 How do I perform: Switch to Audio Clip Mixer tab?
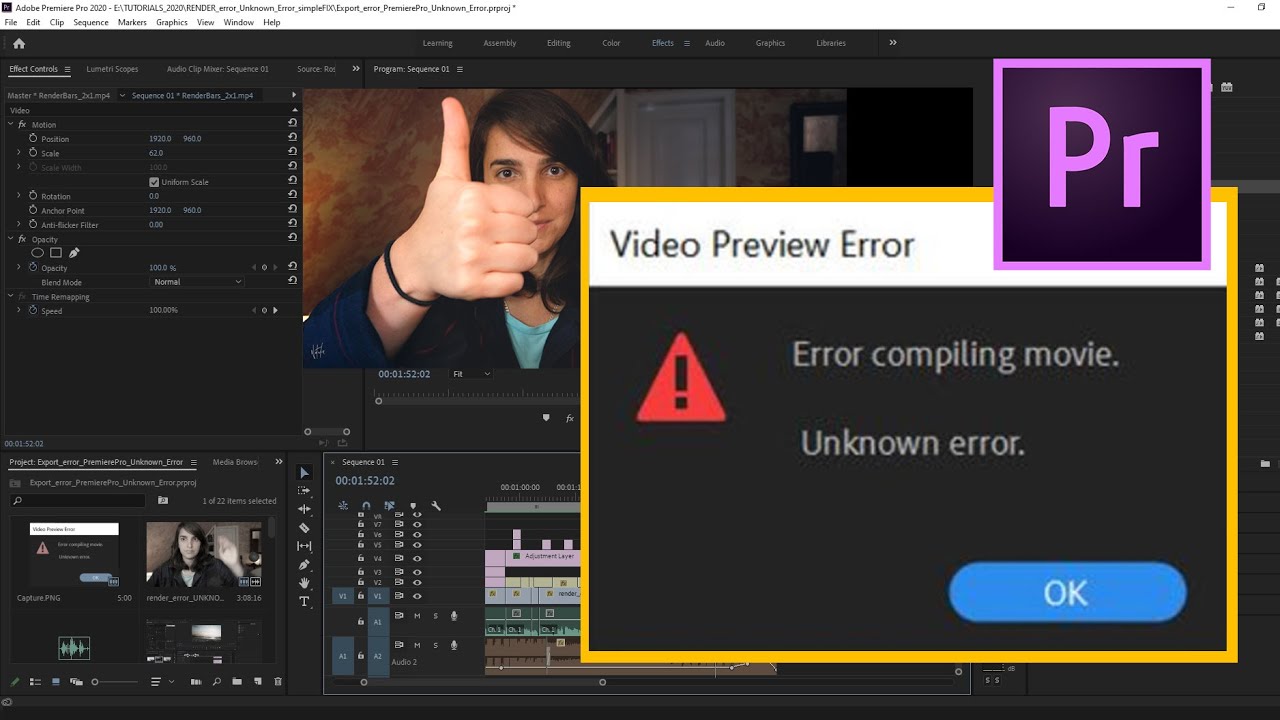pos(218,69)
